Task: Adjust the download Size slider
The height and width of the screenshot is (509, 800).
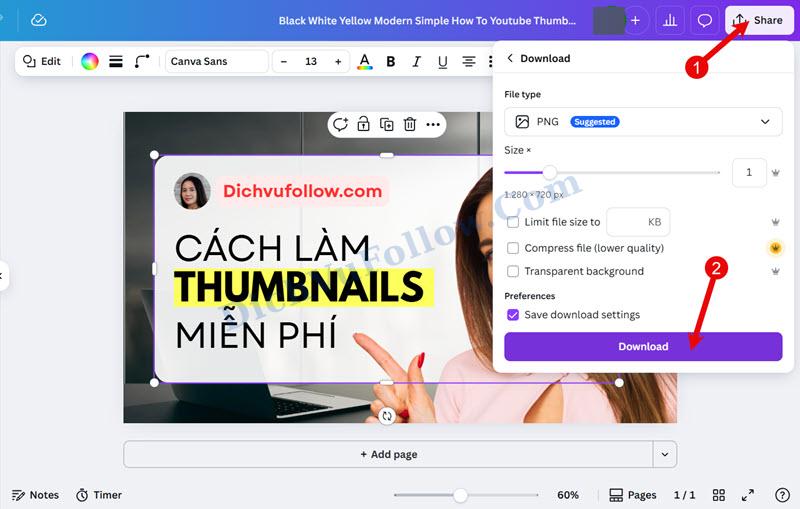Action: [549, 172]
